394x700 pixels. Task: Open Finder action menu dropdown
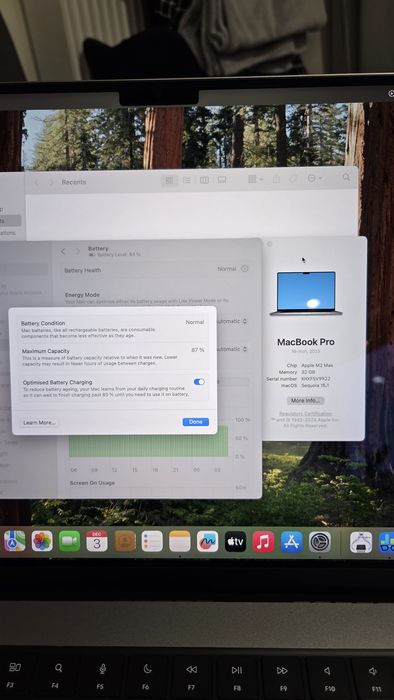315,178
